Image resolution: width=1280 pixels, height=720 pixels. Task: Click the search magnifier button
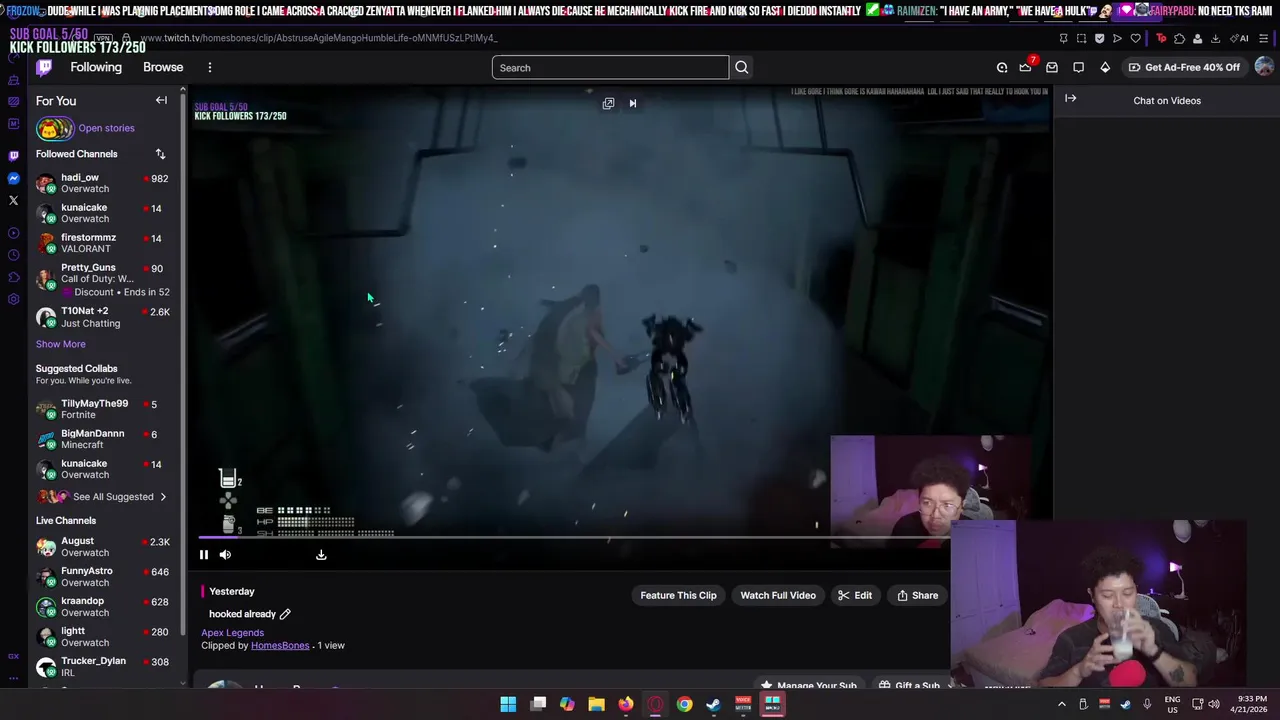pos(741,67)
